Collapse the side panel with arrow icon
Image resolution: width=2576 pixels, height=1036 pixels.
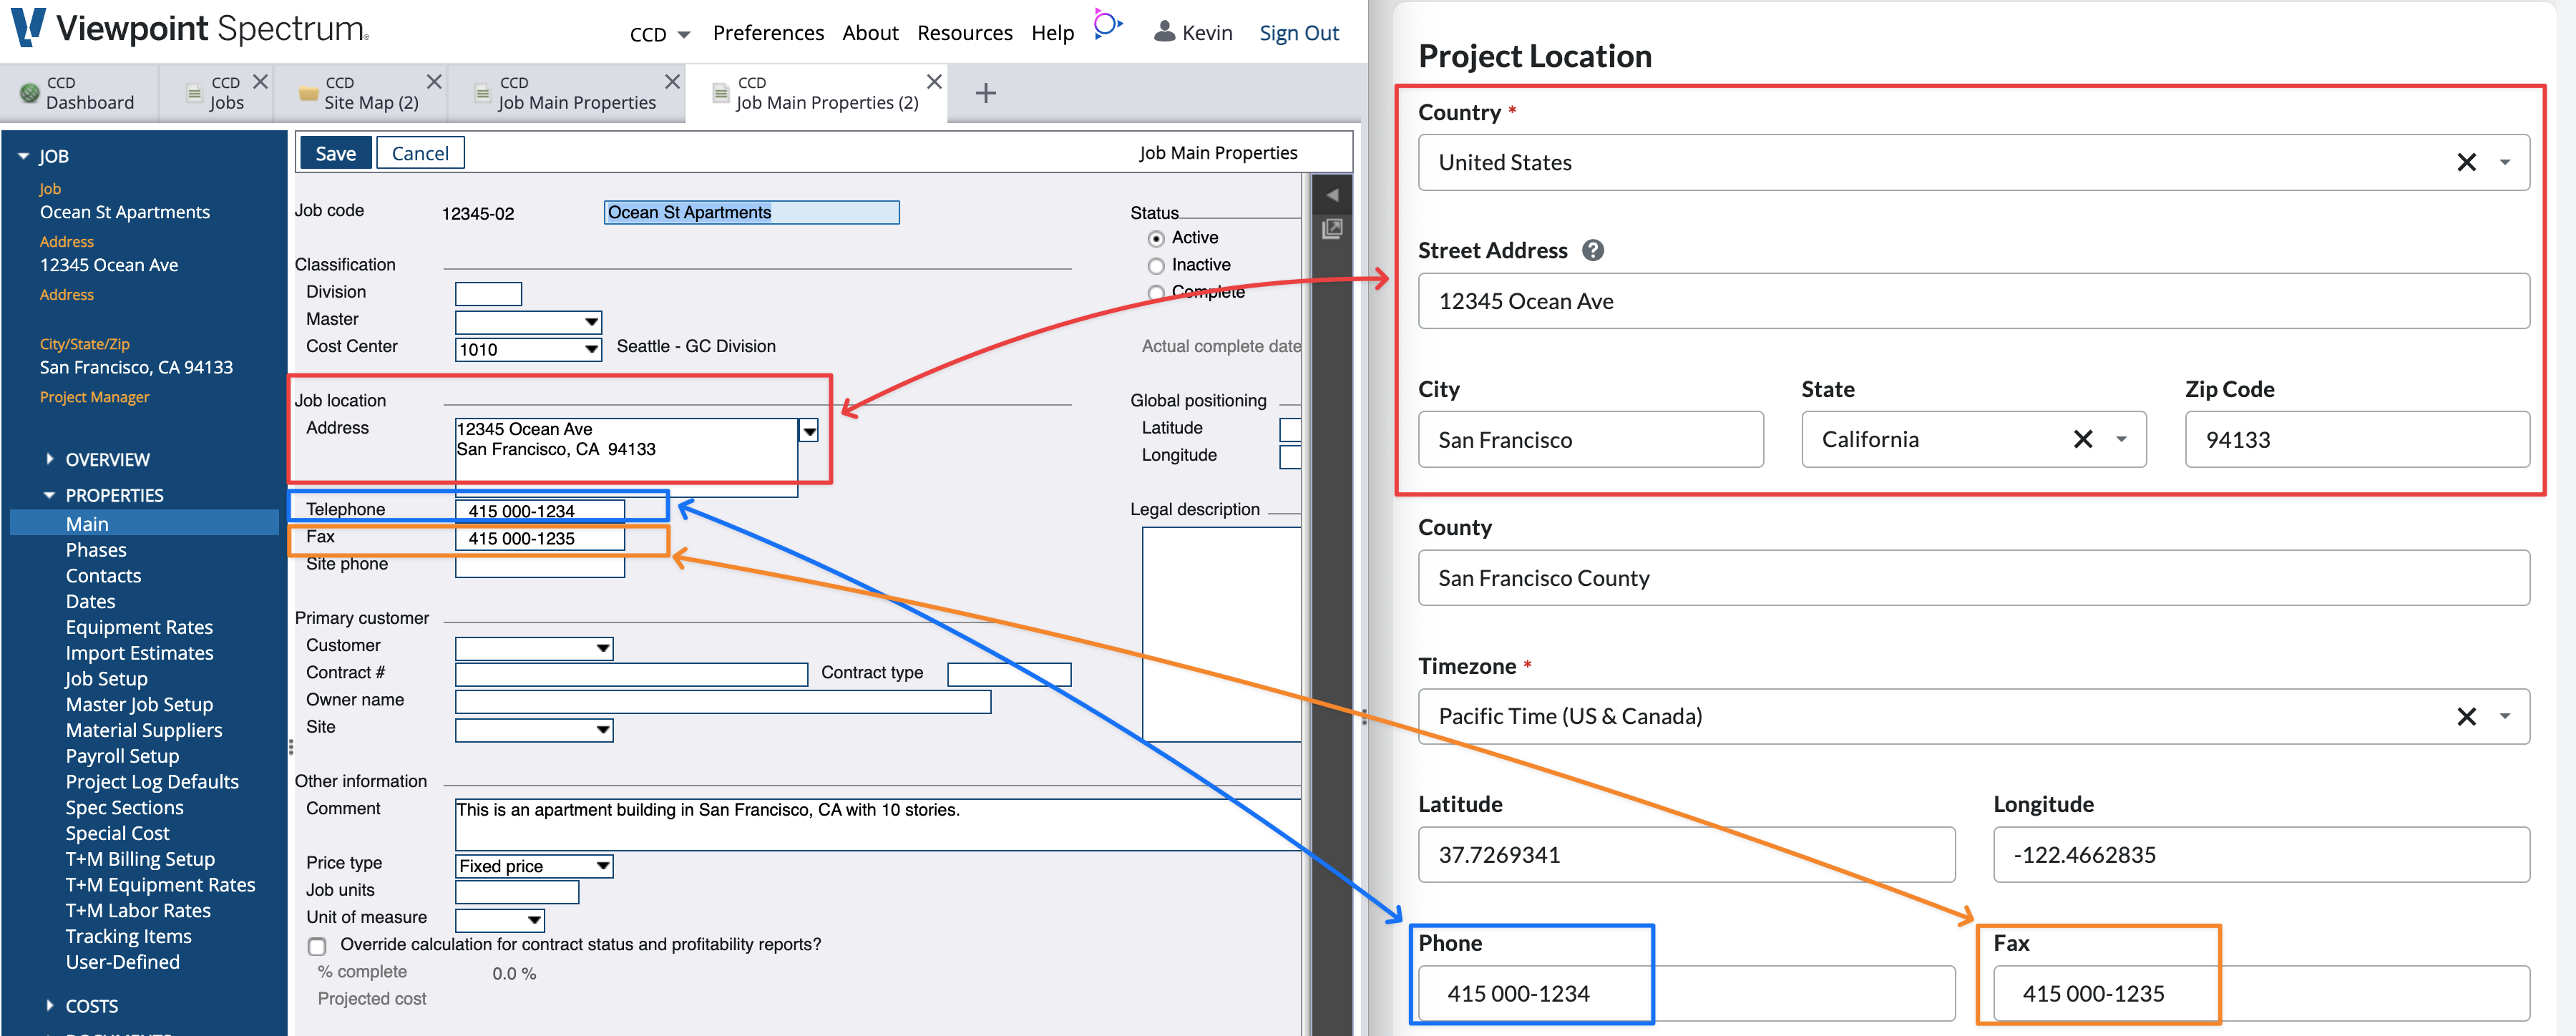coord(1332,195)
